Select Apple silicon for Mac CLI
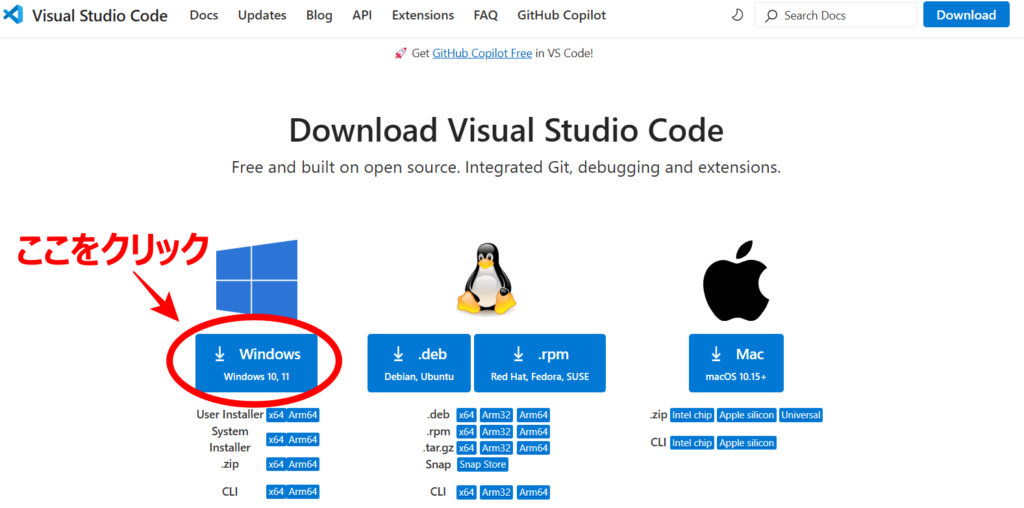 click(746, 443)
